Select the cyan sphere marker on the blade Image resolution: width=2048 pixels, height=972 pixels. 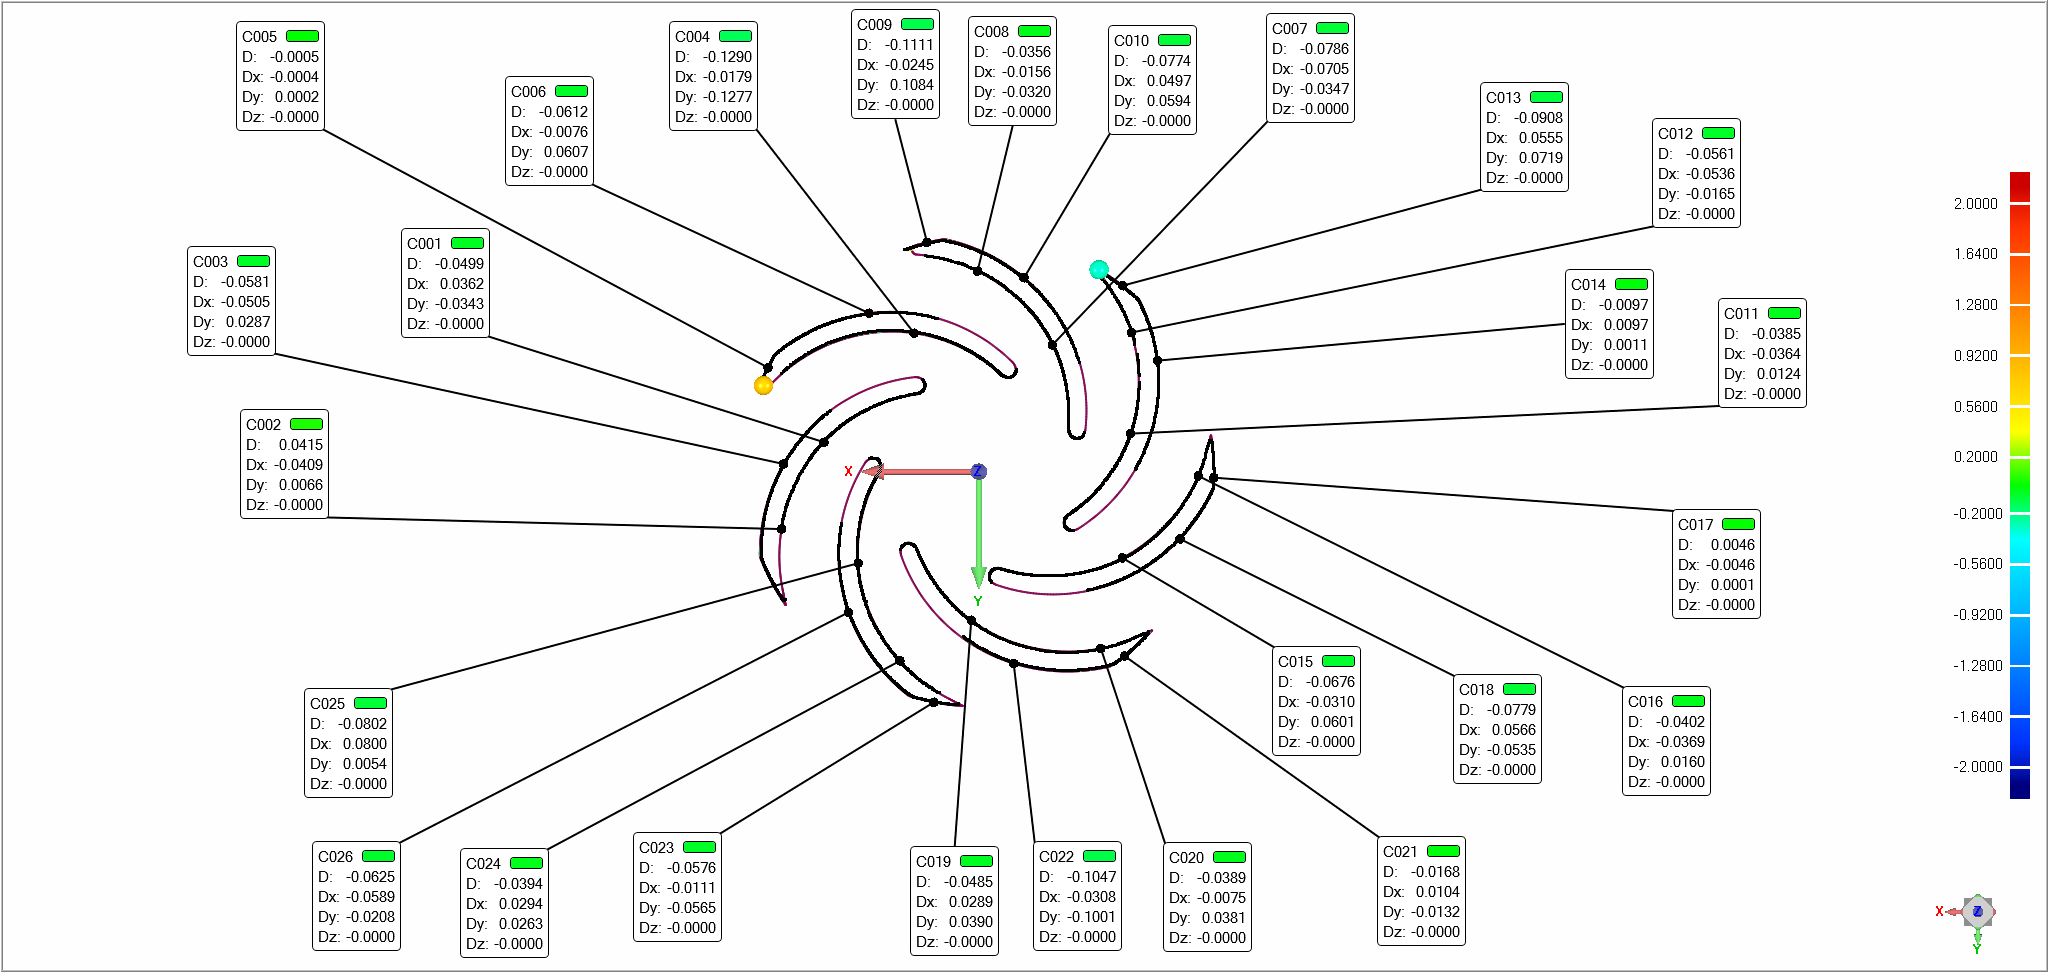tap(1098, 269)
